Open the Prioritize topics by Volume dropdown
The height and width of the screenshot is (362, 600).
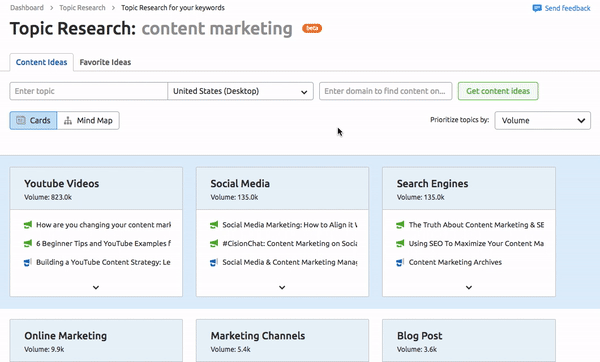click(x=542, y=121)
